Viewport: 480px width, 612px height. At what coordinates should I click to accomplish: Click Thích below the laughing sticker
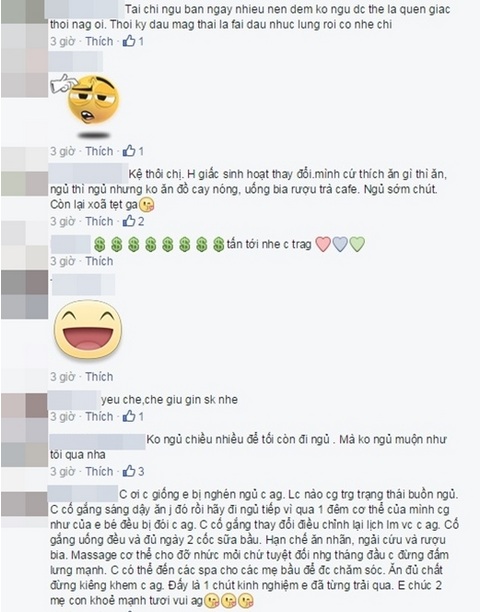pyautogui.click(x=99, y=377)
